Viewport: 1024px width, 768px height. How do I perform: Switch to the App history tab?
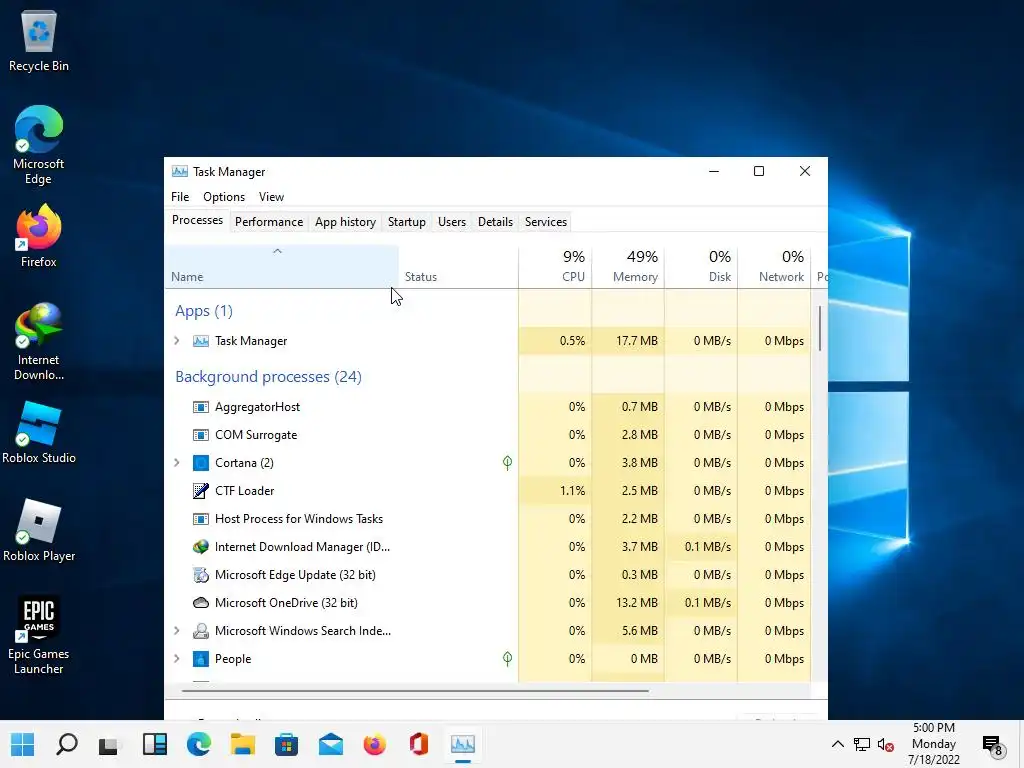[345, 222]
